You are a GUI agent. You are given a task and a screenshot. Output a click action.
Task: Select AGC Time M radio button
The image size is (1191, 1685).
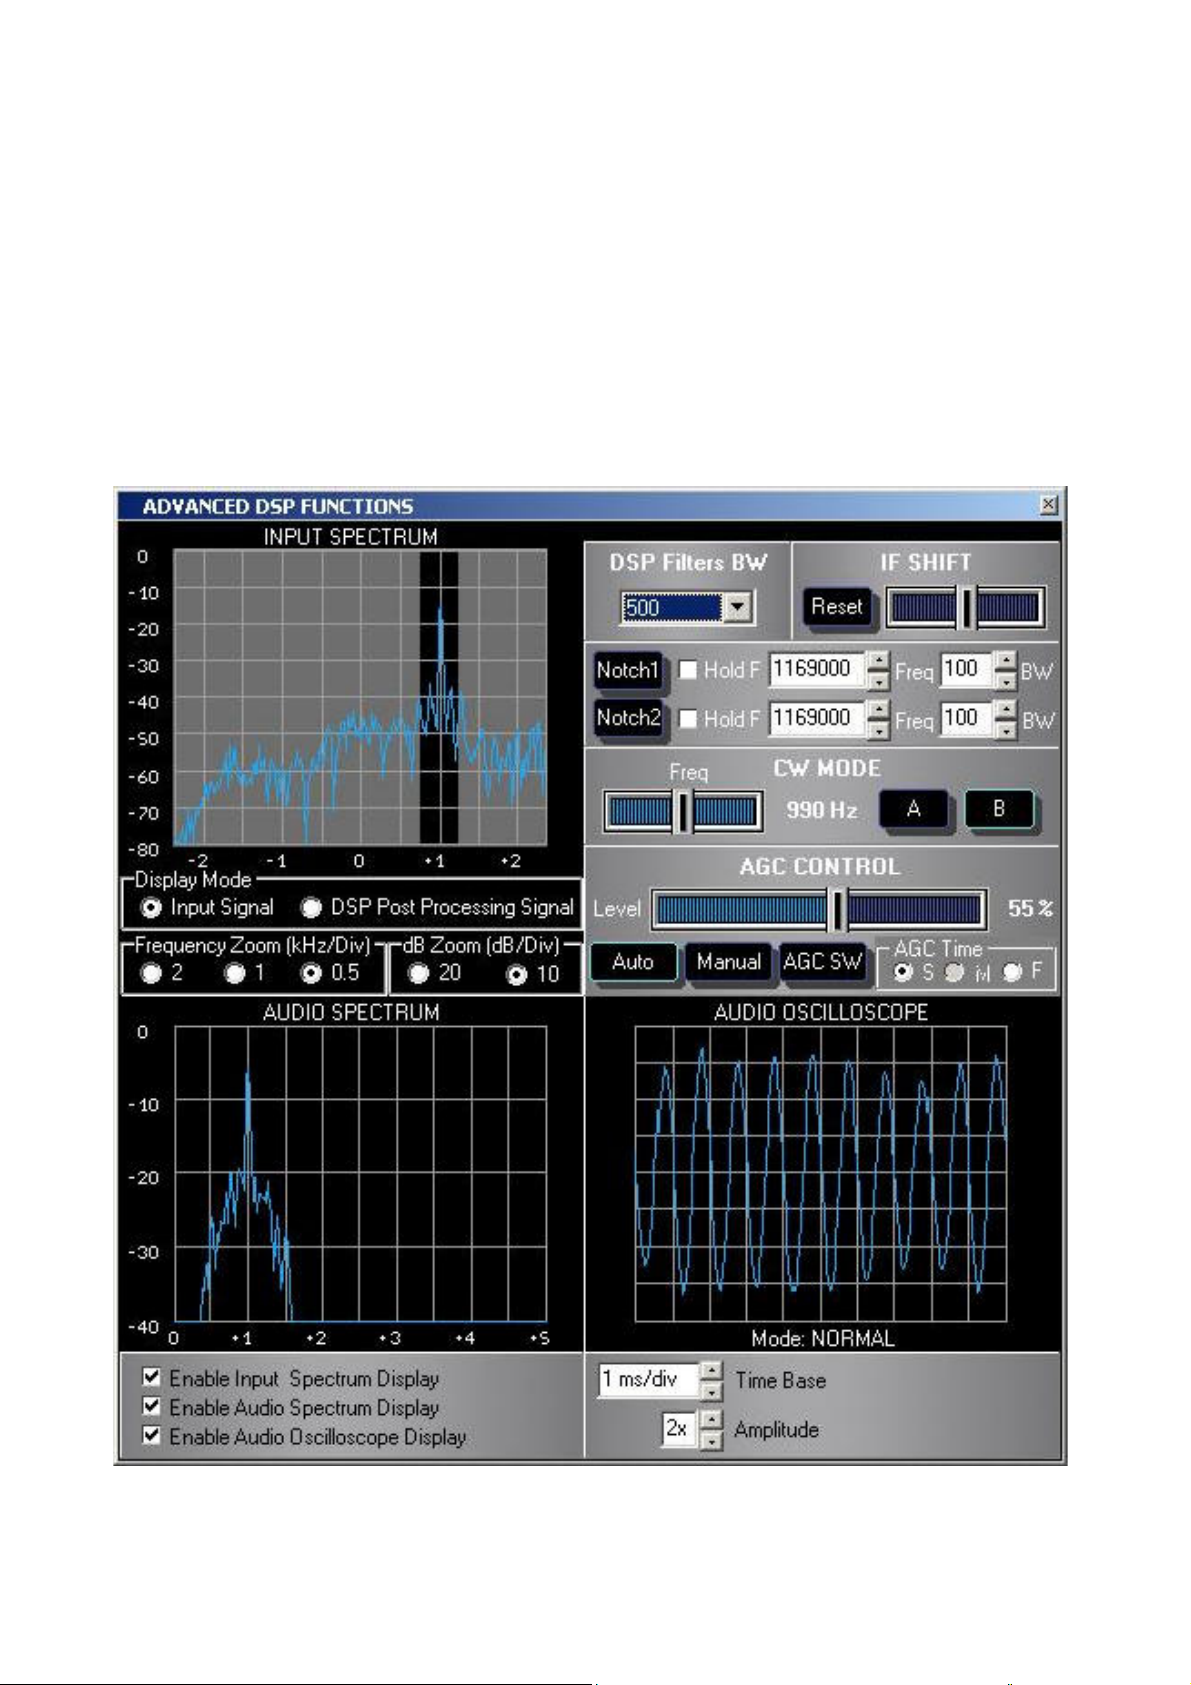point(955,972)
